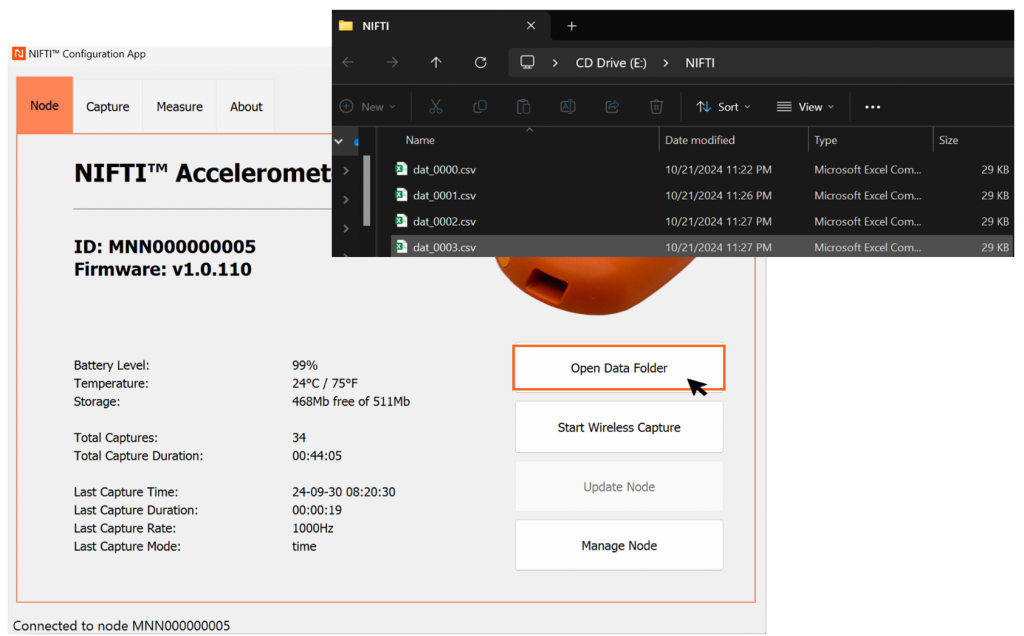The height and width of the screenshot is (636, 1024).
Task: Click the Start Wireless Capture button
Action: coord(619,427)
